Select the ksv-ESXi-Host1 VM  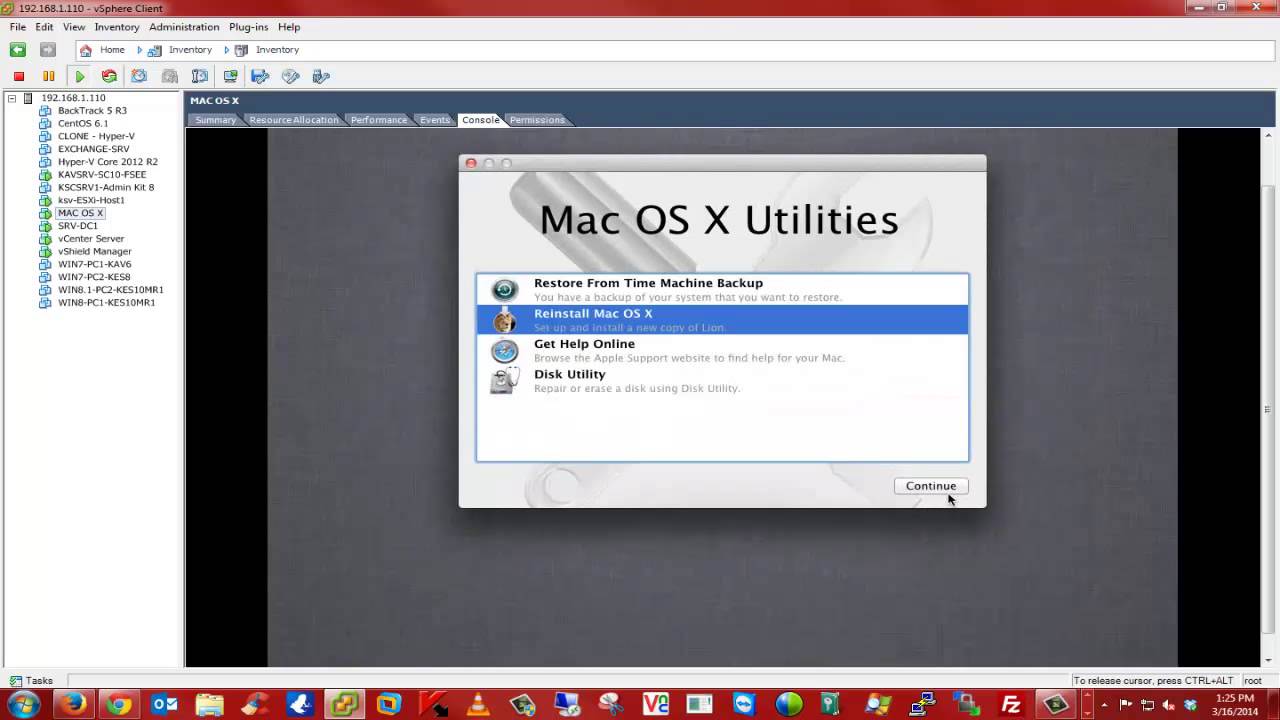91,200
